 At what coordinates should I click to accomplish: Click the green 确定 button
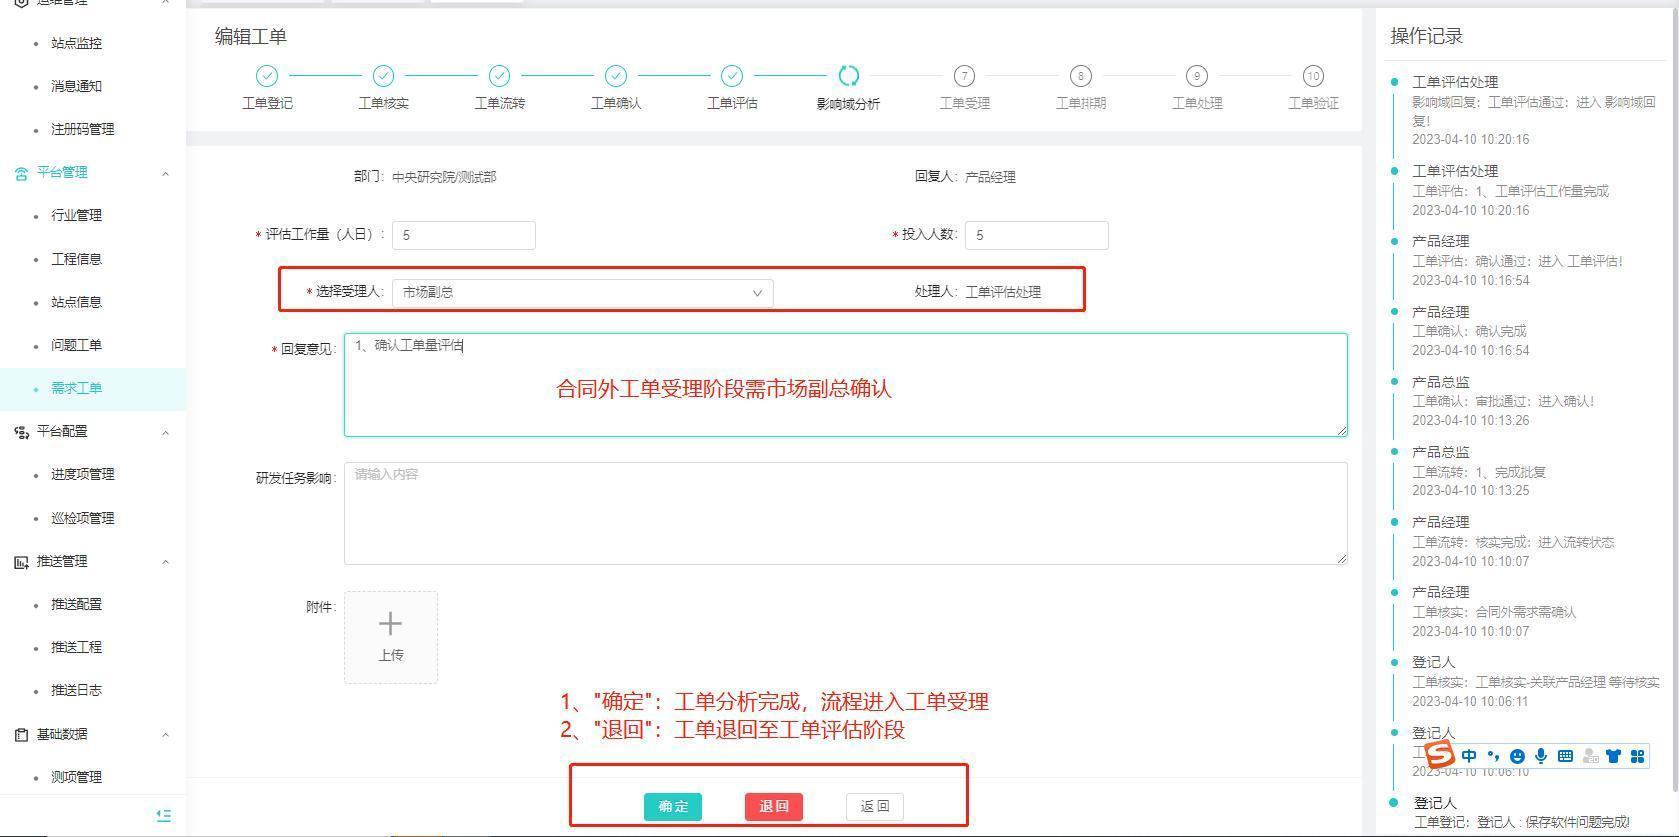[673, 806]
